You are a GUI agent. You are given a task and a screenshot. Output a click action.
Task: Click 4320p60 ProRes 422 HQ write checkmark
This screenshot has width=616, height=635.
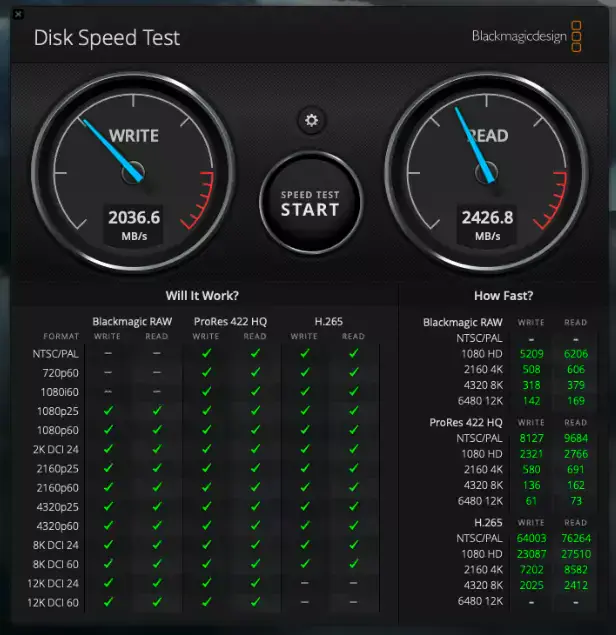[207, 526]
